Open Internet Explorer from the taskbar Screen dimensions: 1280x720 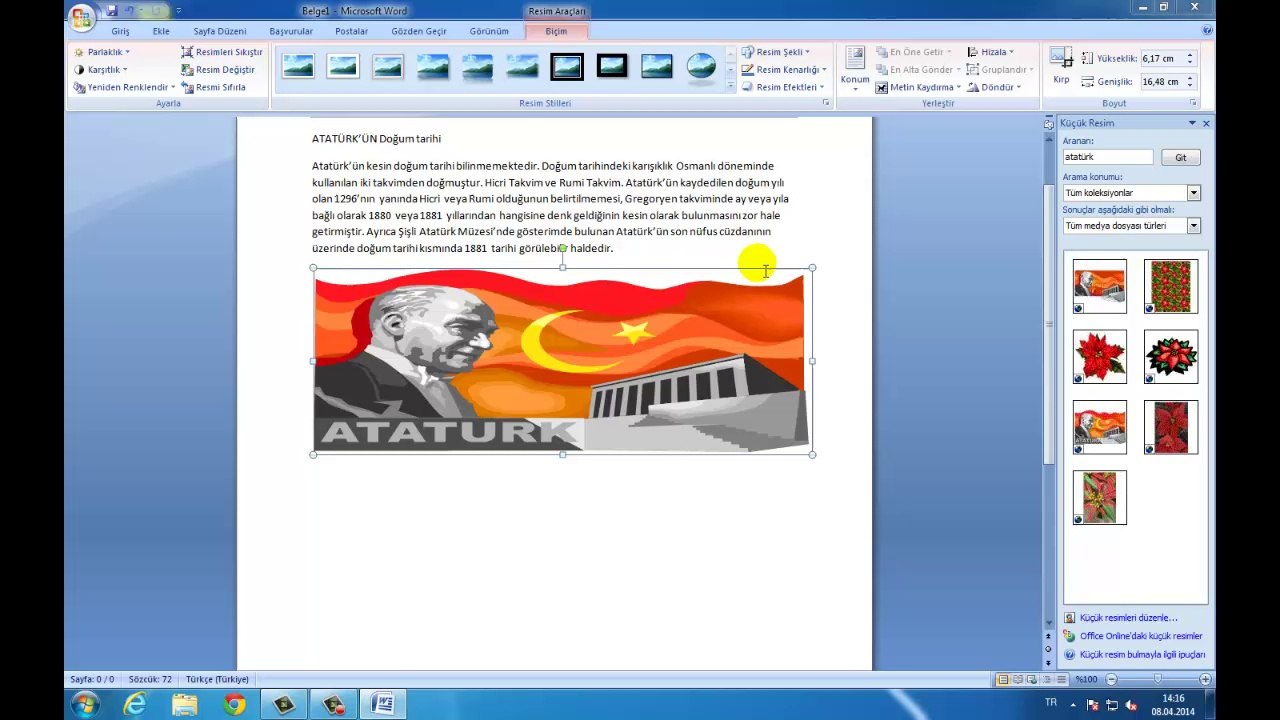(x=134, y=705)
